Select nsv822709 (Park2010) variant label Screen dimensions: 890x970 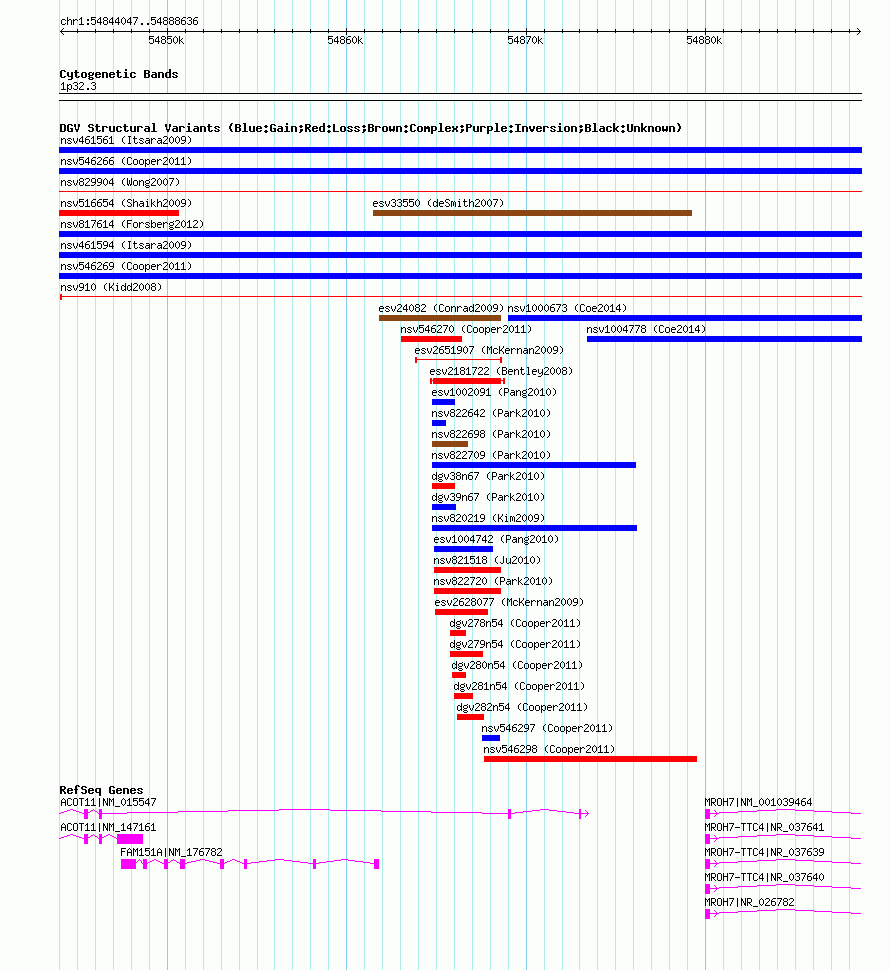(x=491, y=456)
